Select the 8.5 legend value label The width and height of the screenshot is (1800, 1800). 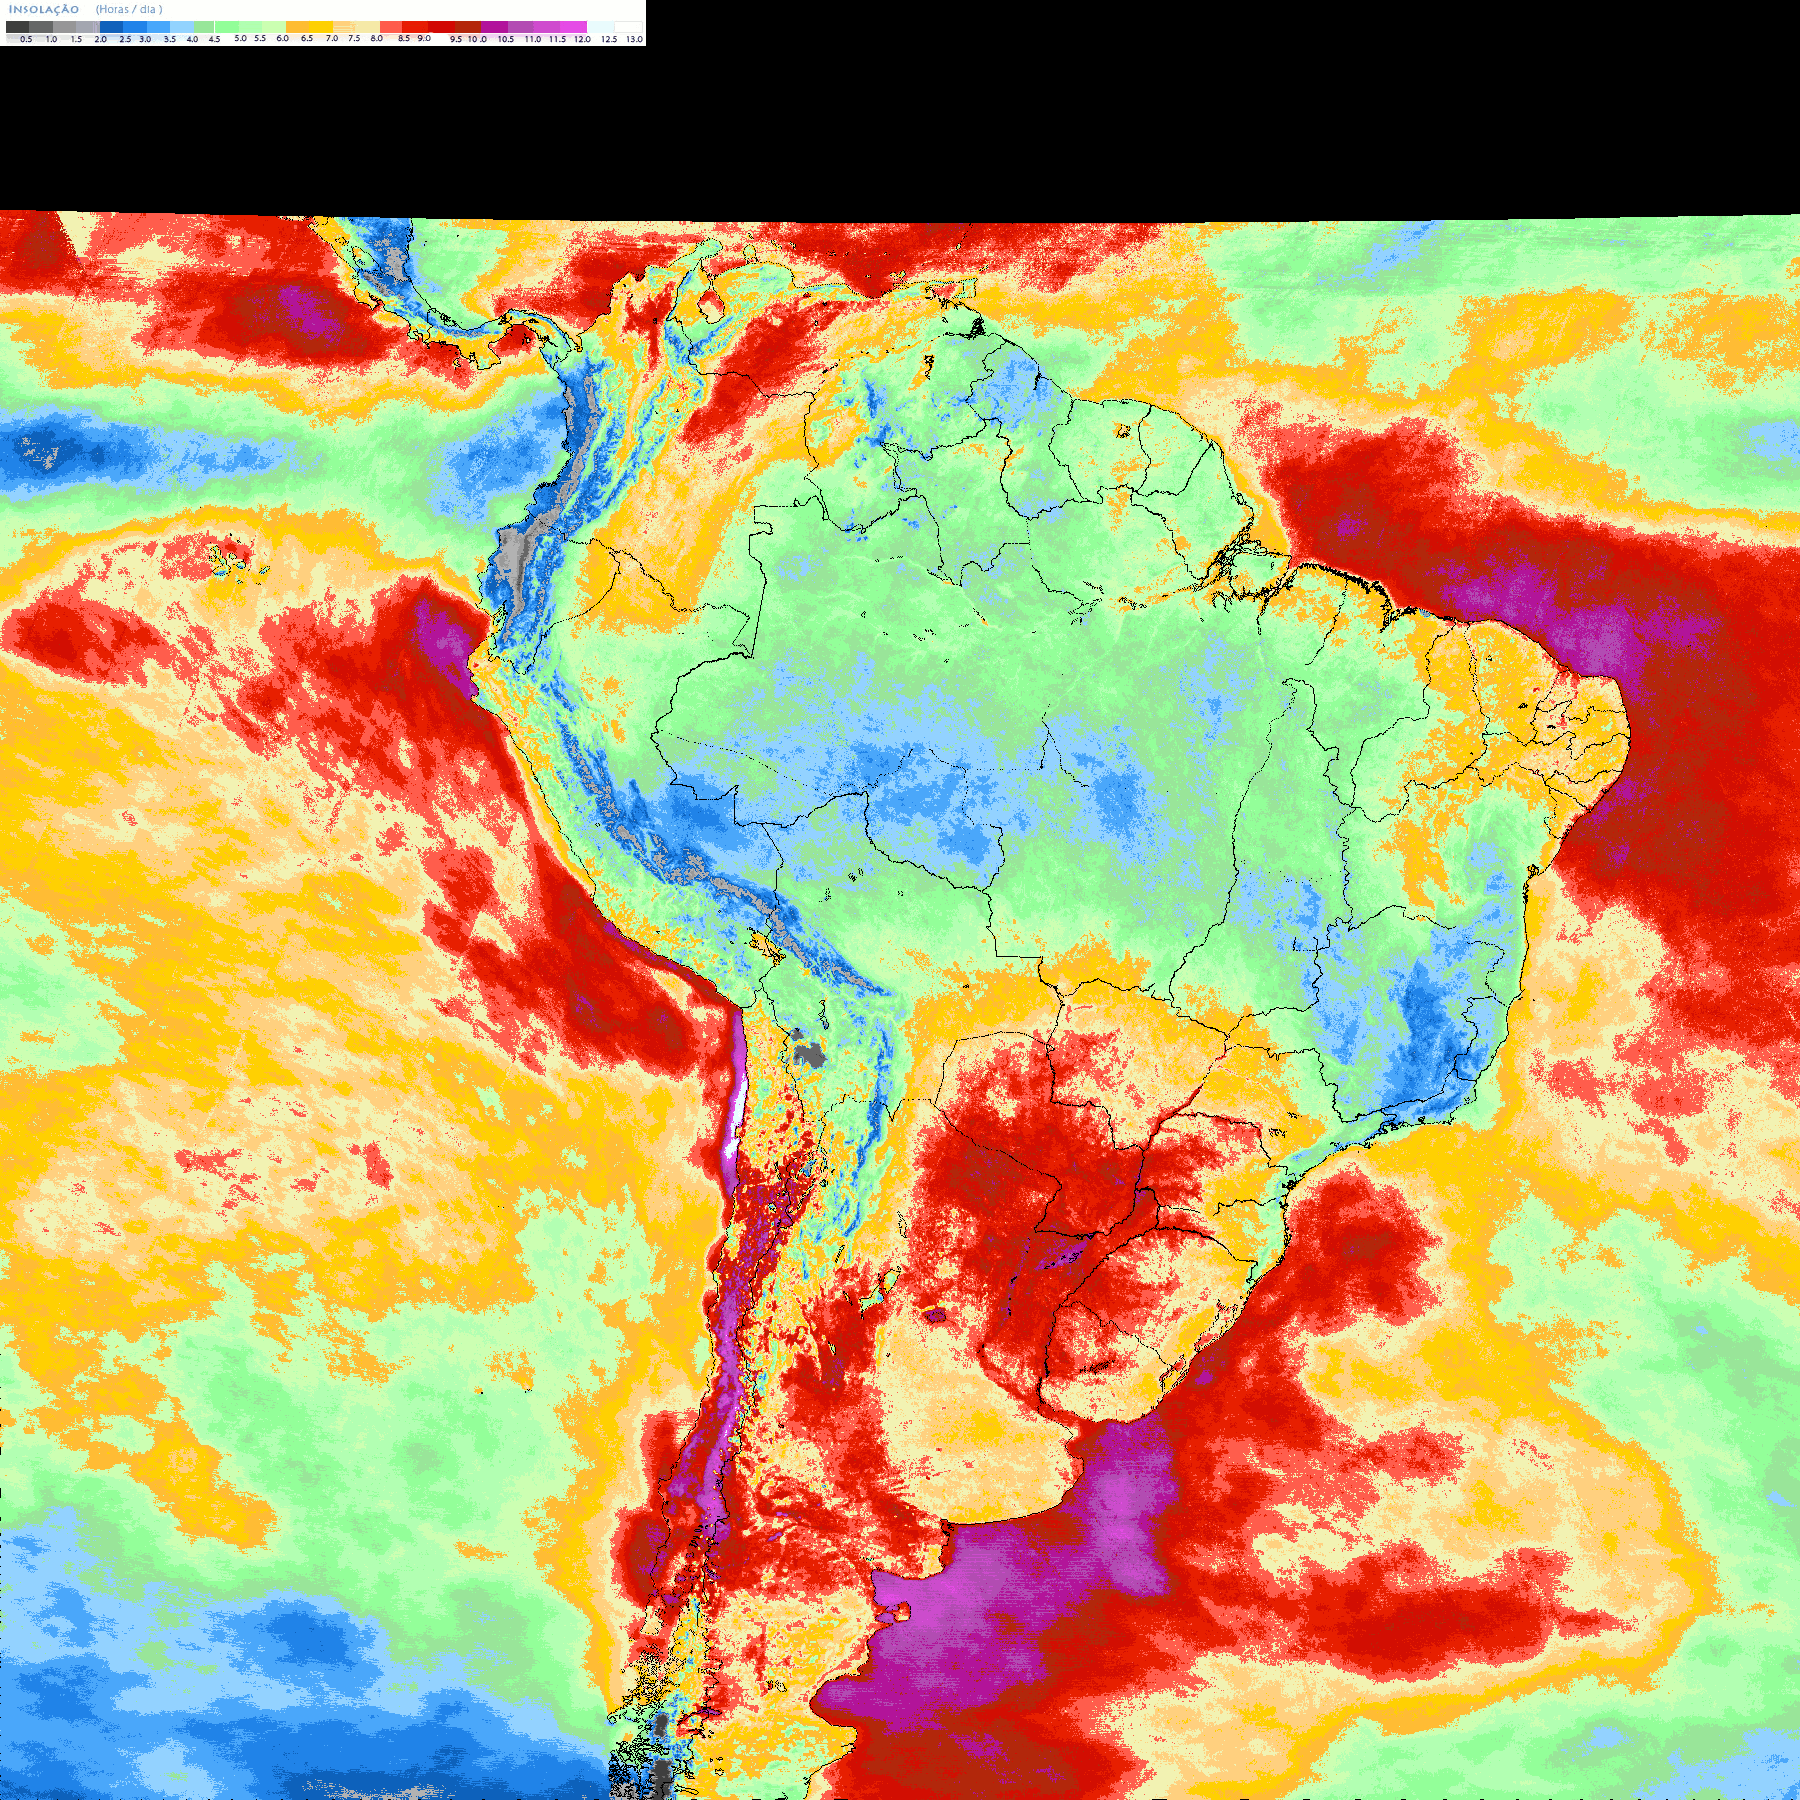(x=404, y=38)
